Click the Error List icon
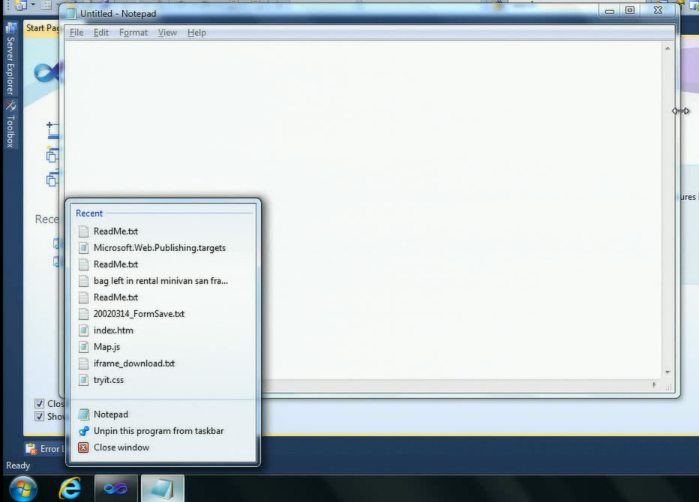 click(x=31, y=449)
